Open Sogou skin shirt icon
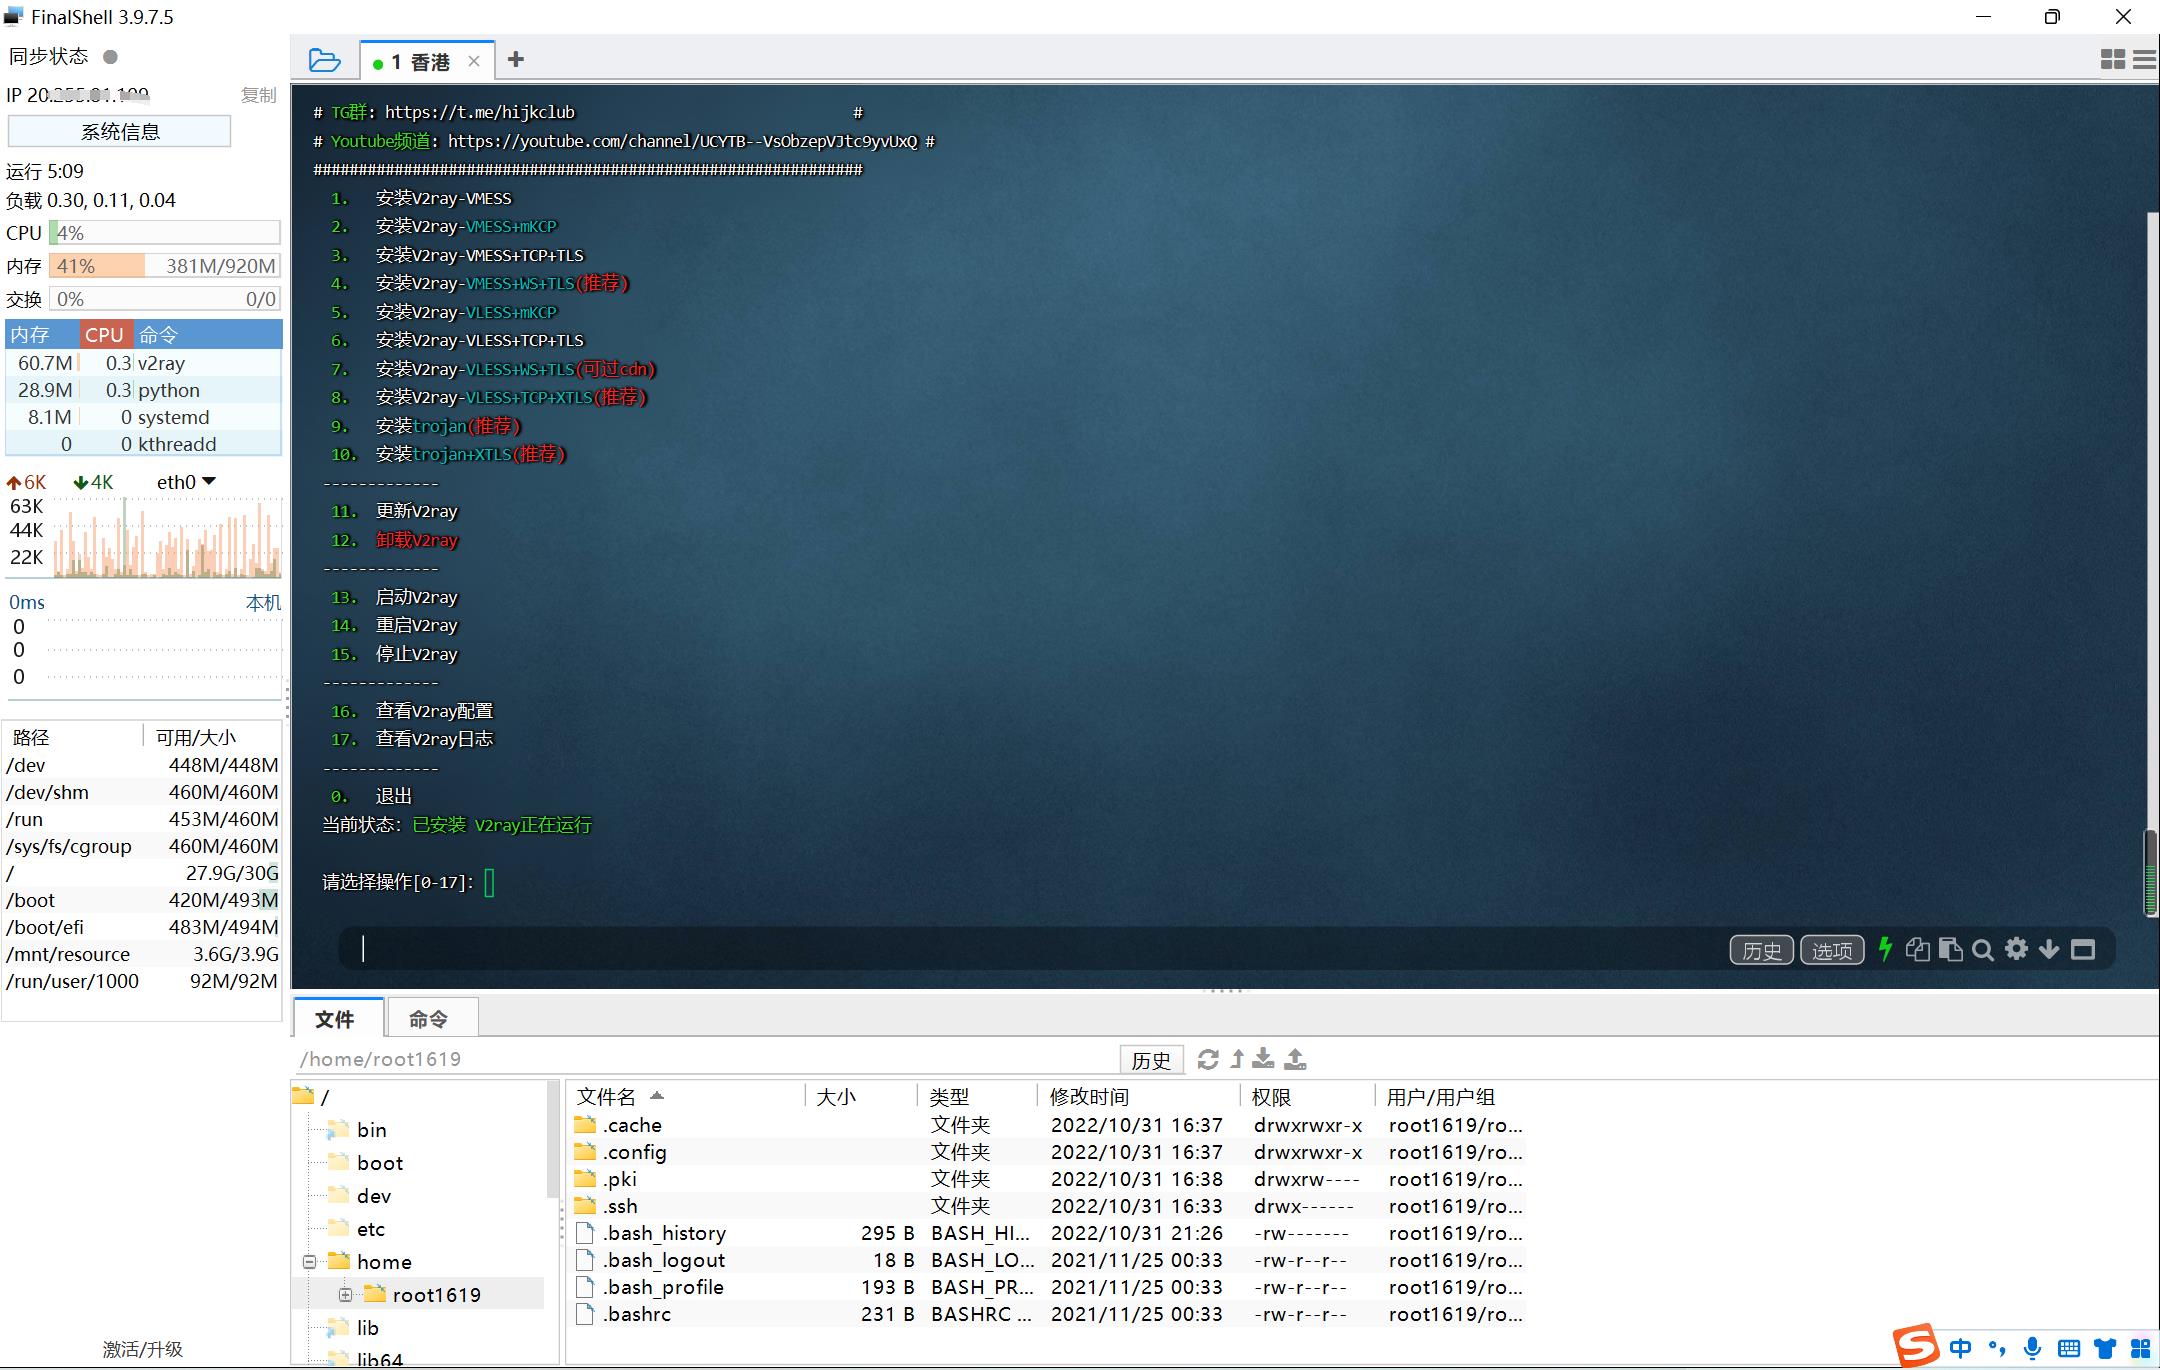Image resolution: width=2160 pixels, height=1370 pixels. [2105, 1348]
